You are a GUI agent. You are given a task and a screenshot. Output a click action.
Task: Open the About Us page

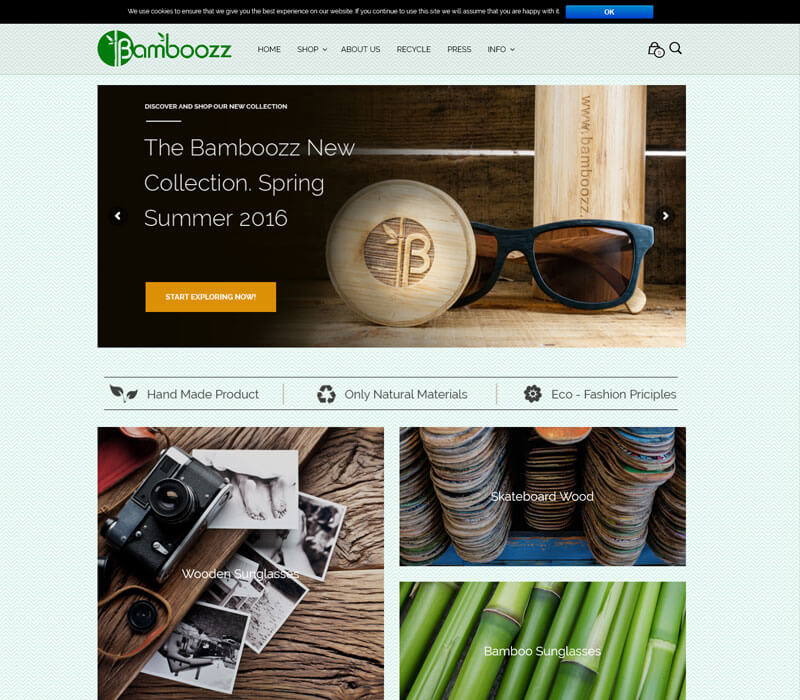point(360,49)
